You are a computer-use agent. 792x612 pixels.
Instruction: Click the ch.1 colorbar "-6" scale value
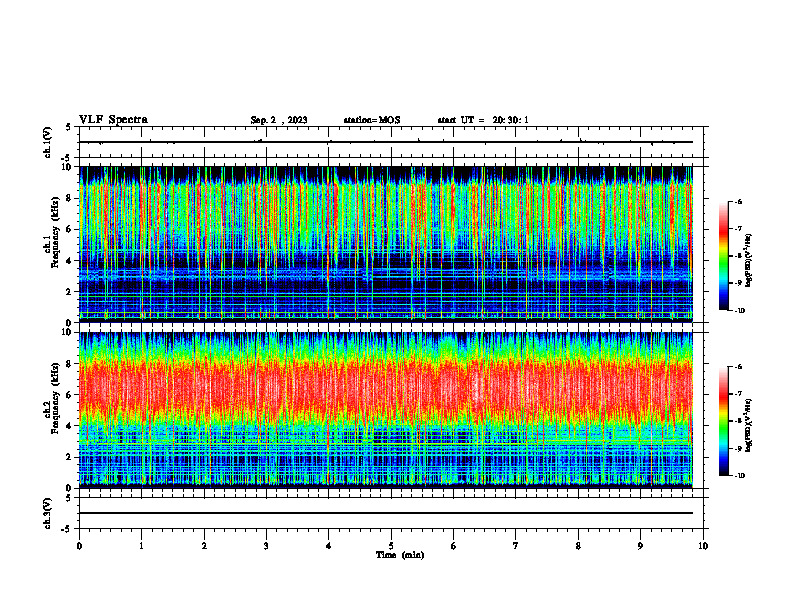(x=738, y=201)
